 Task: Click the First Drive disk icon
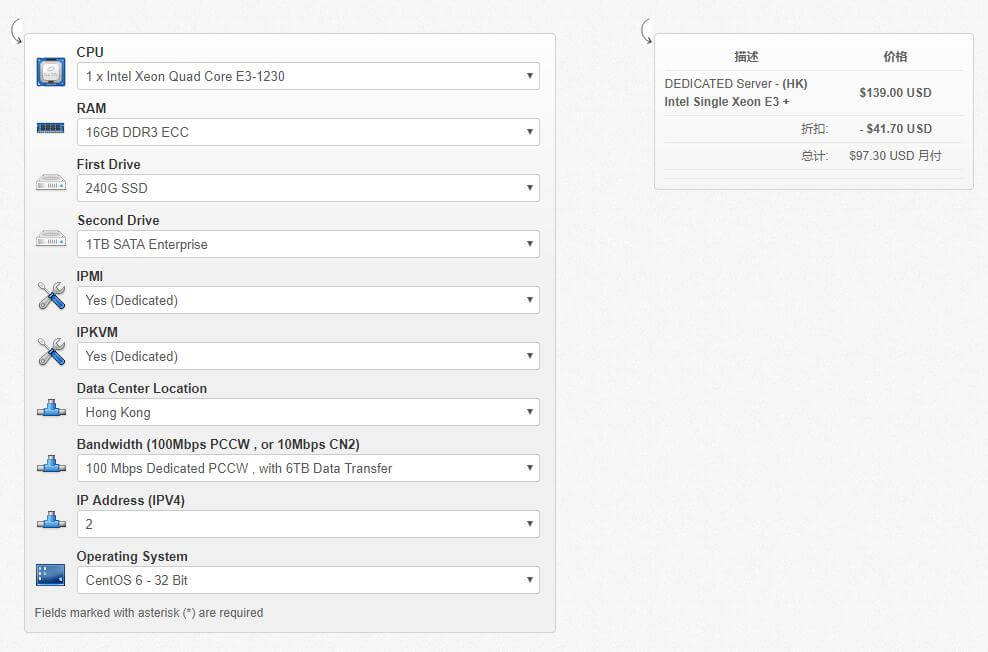[51, 183]
